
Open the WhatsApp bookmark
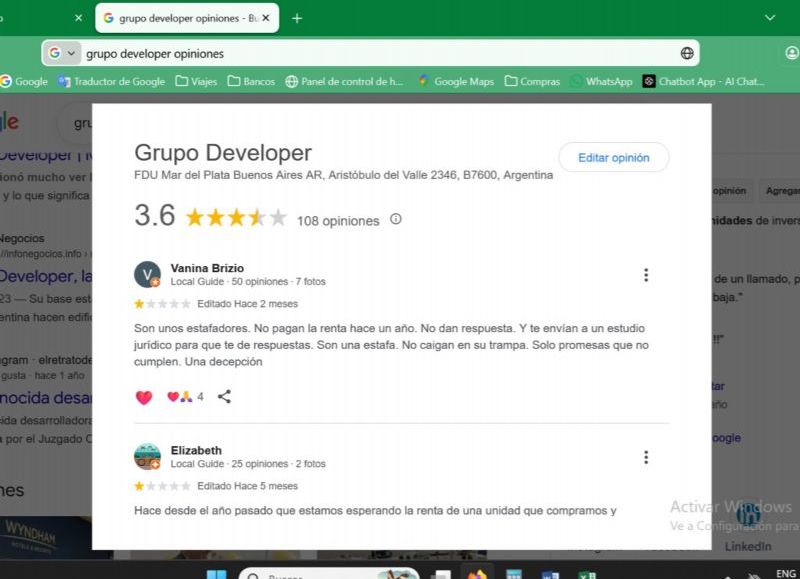600,81
